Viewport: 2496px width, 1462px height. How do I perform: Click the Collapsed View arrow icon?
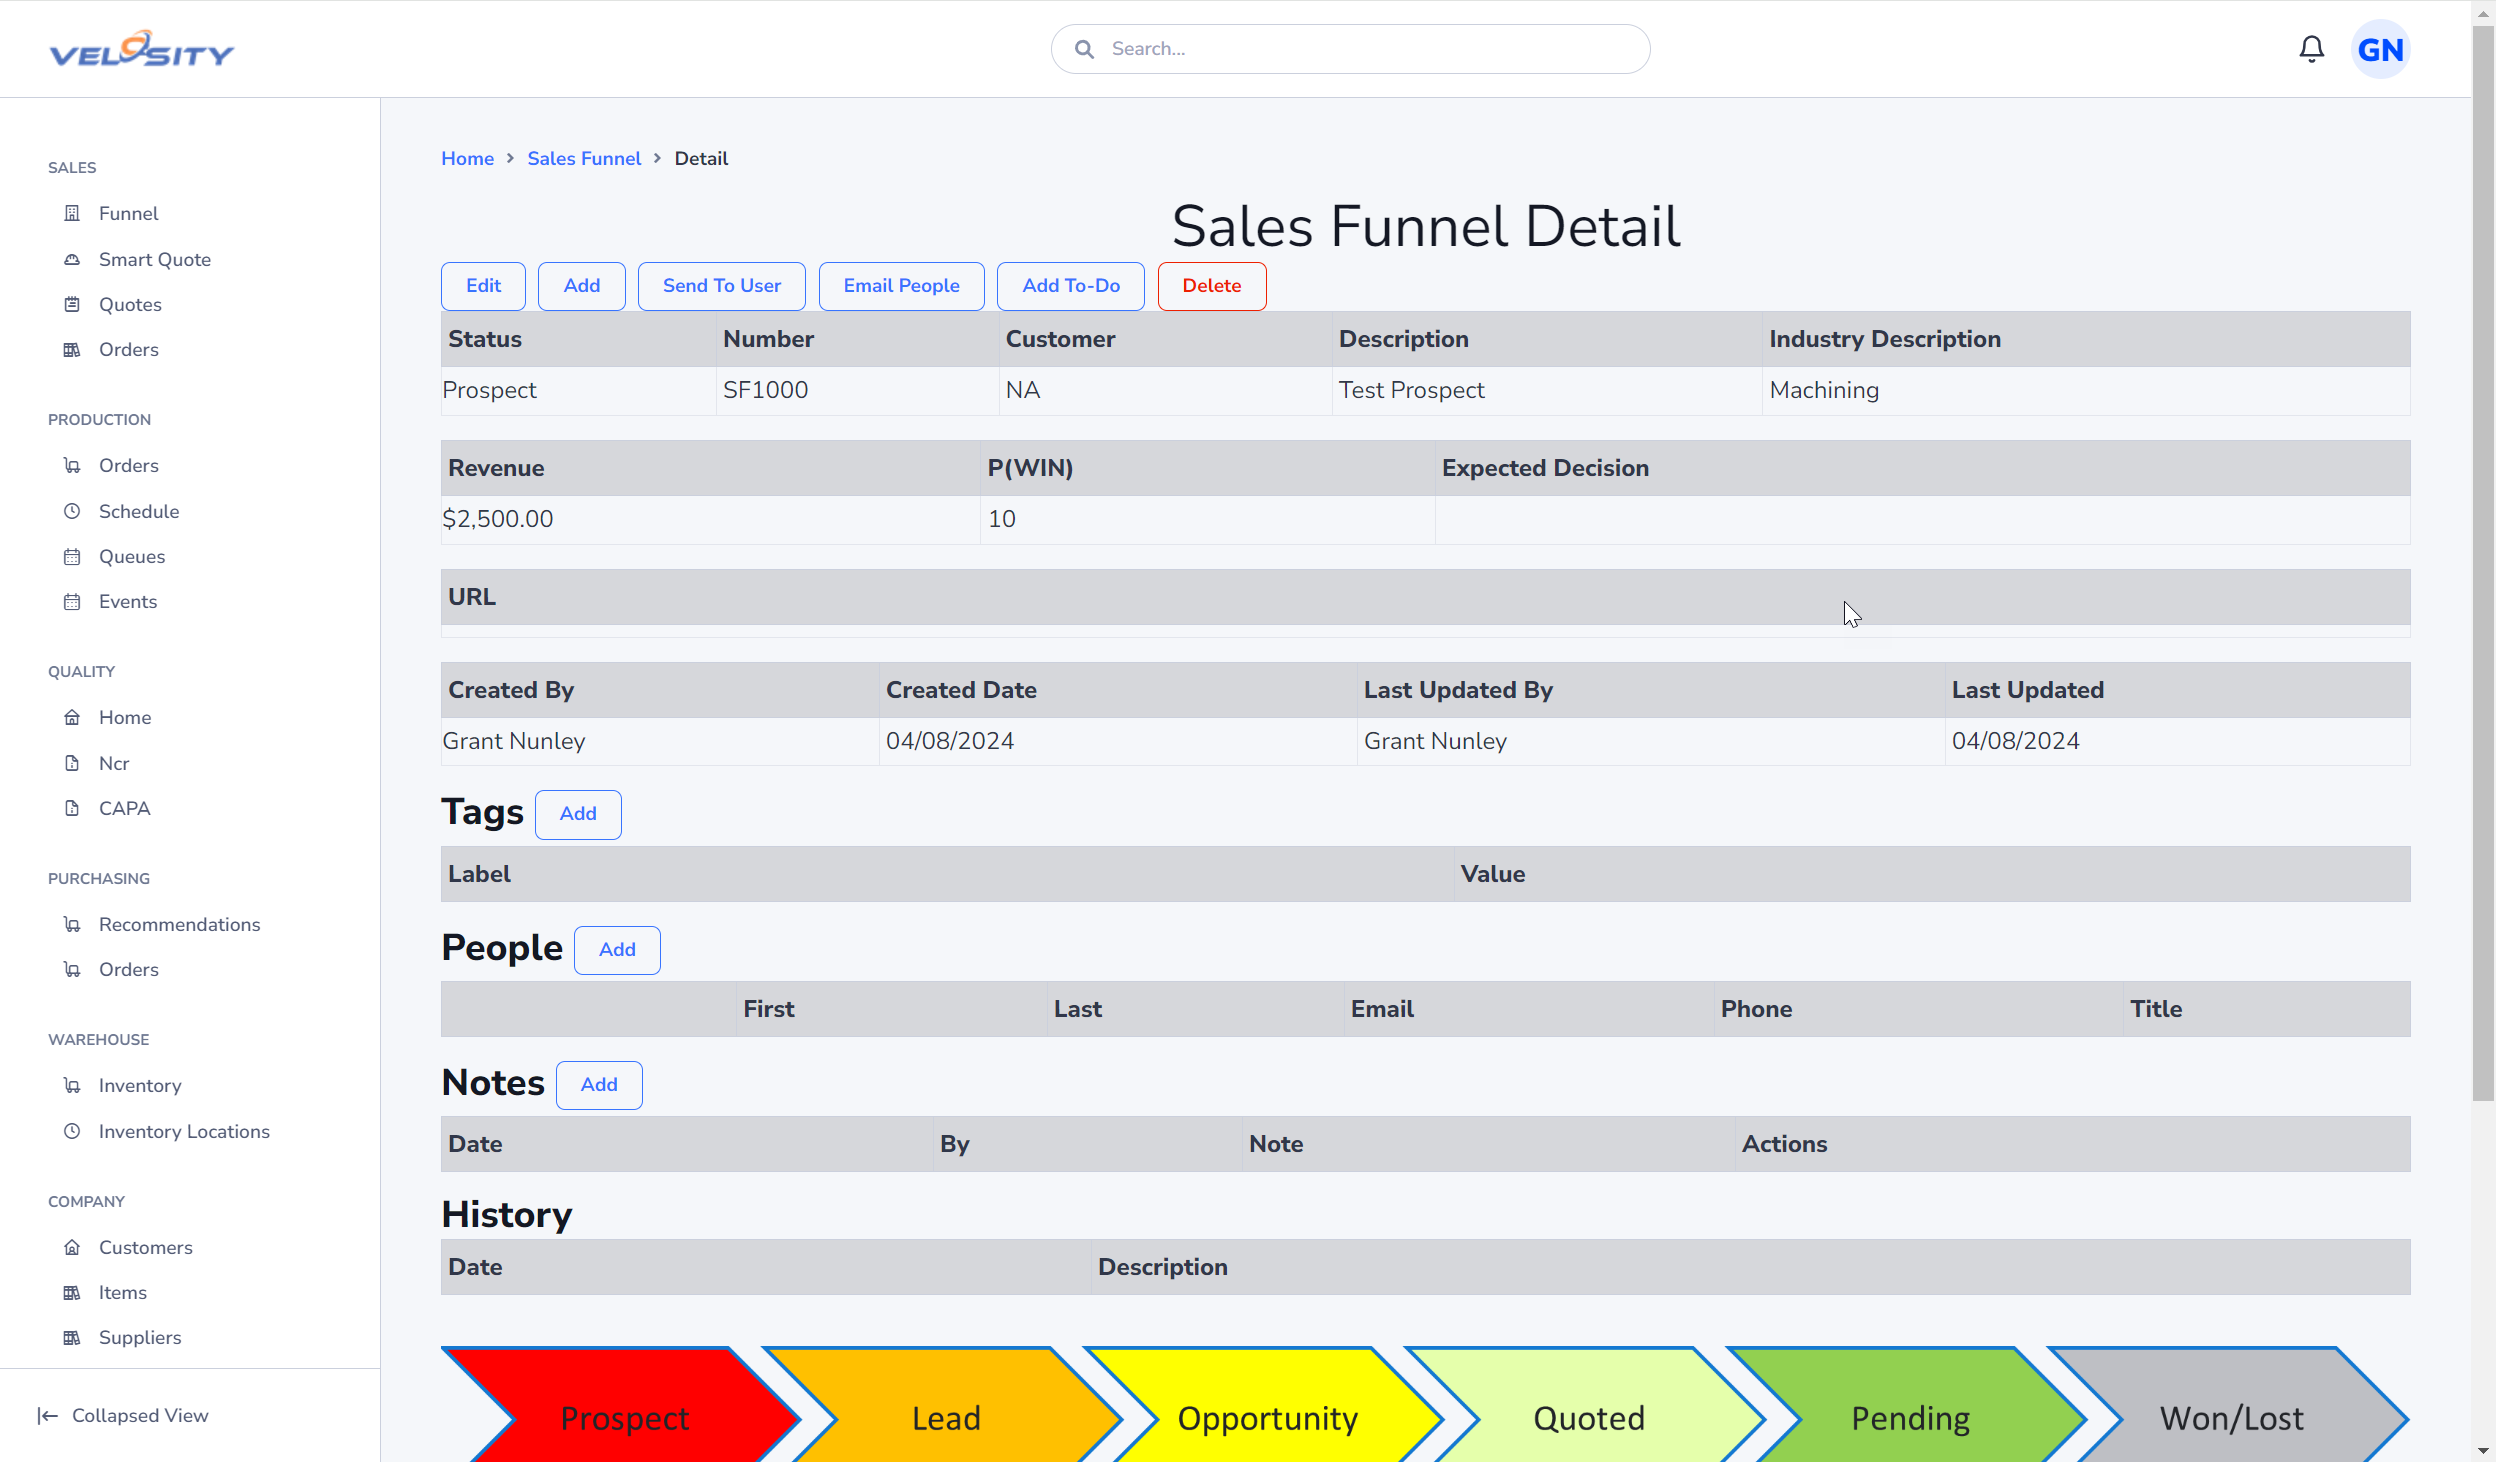coord(47,1415)
